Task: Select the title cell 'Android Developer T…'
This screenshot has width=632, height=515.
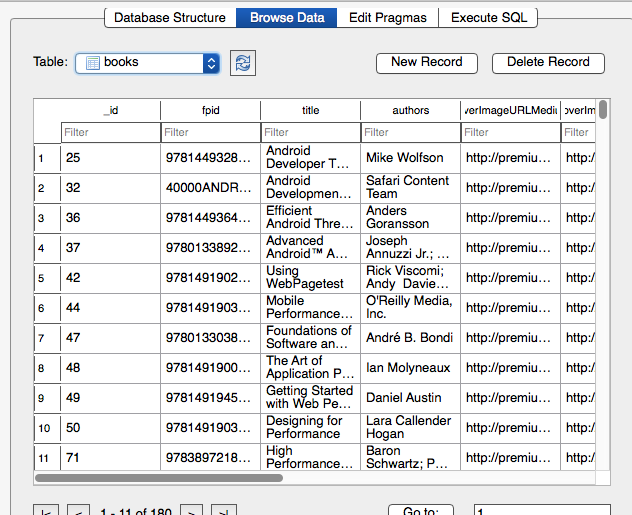Action: tap(310, 158)
